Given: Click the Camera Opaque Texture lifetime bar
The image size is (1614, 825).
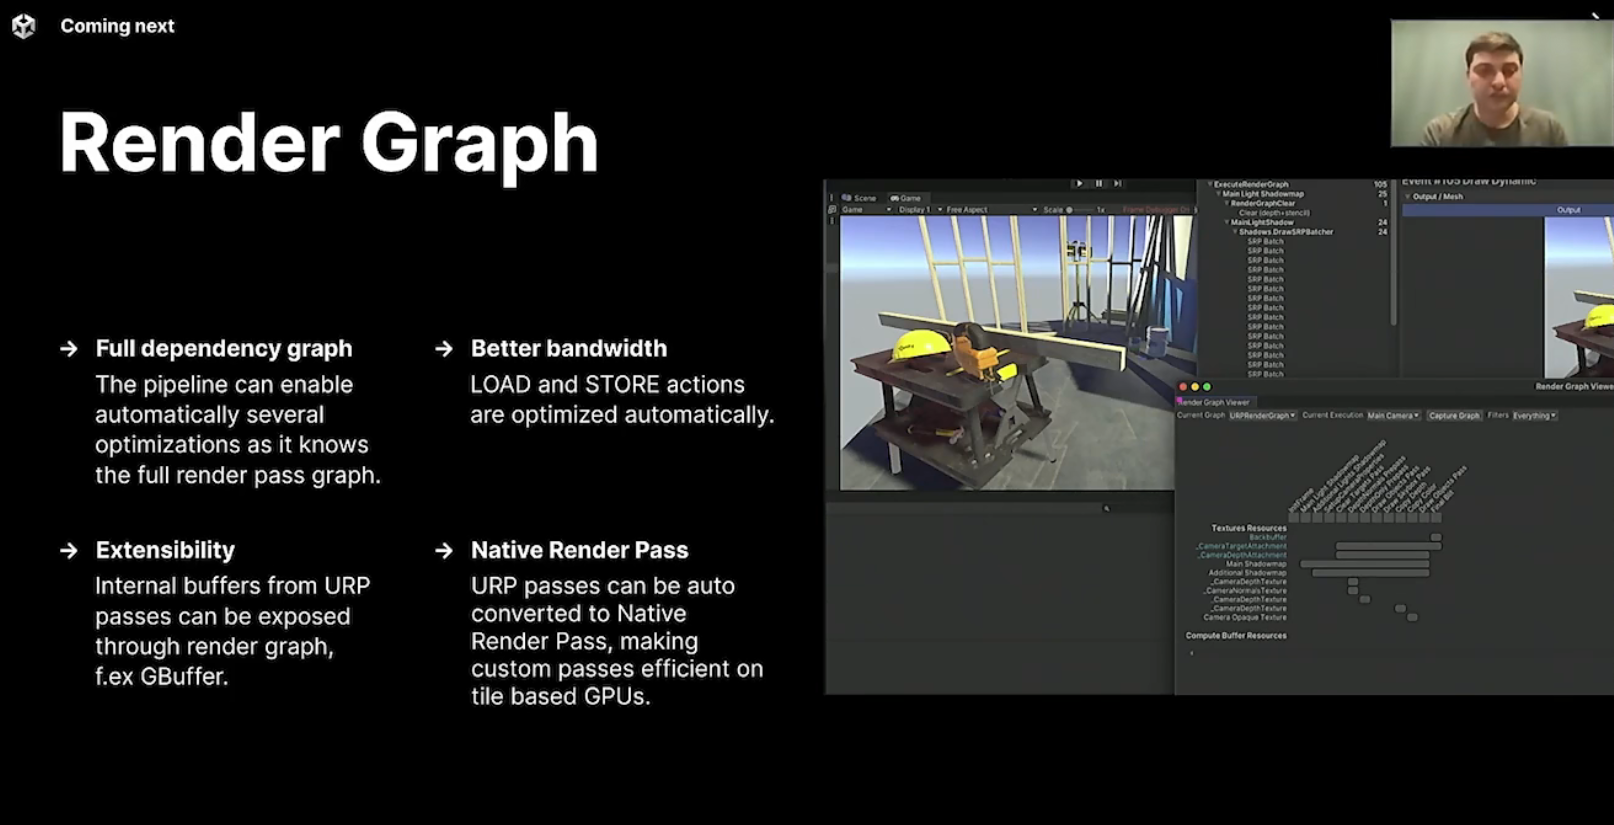Looking at the screenshot, I should coord(1412,617).
